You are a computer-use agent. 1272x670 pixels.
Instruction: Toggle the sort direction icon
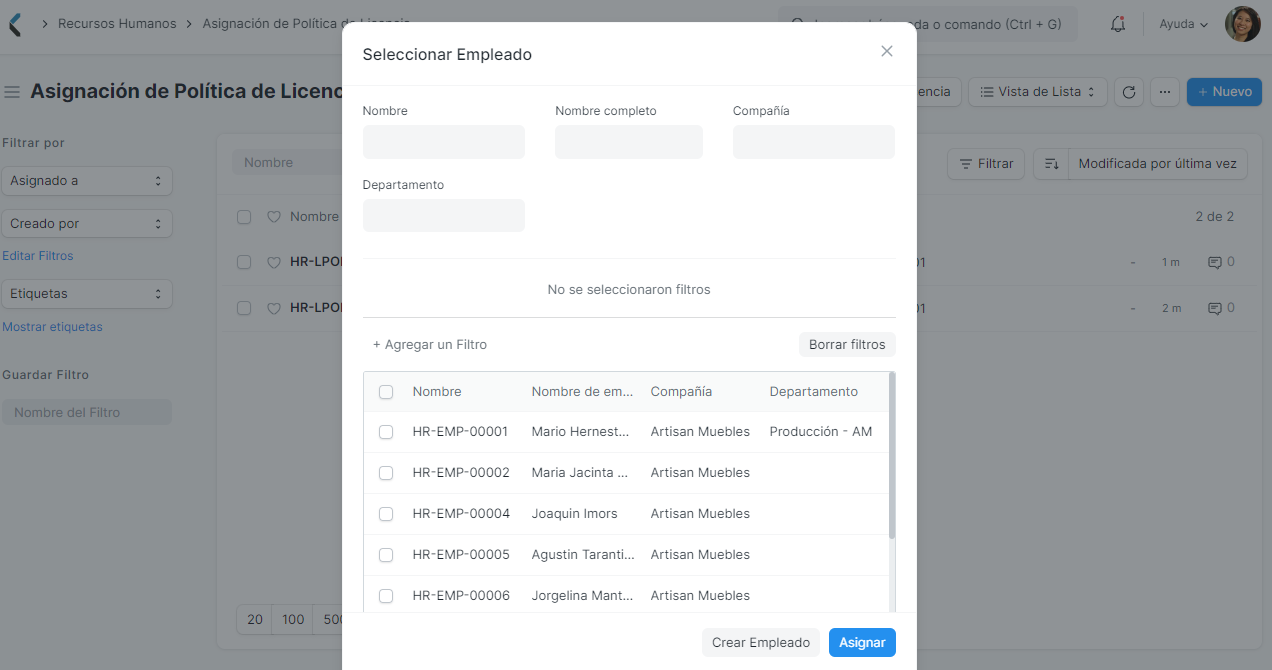click(x=1051, y=164)
